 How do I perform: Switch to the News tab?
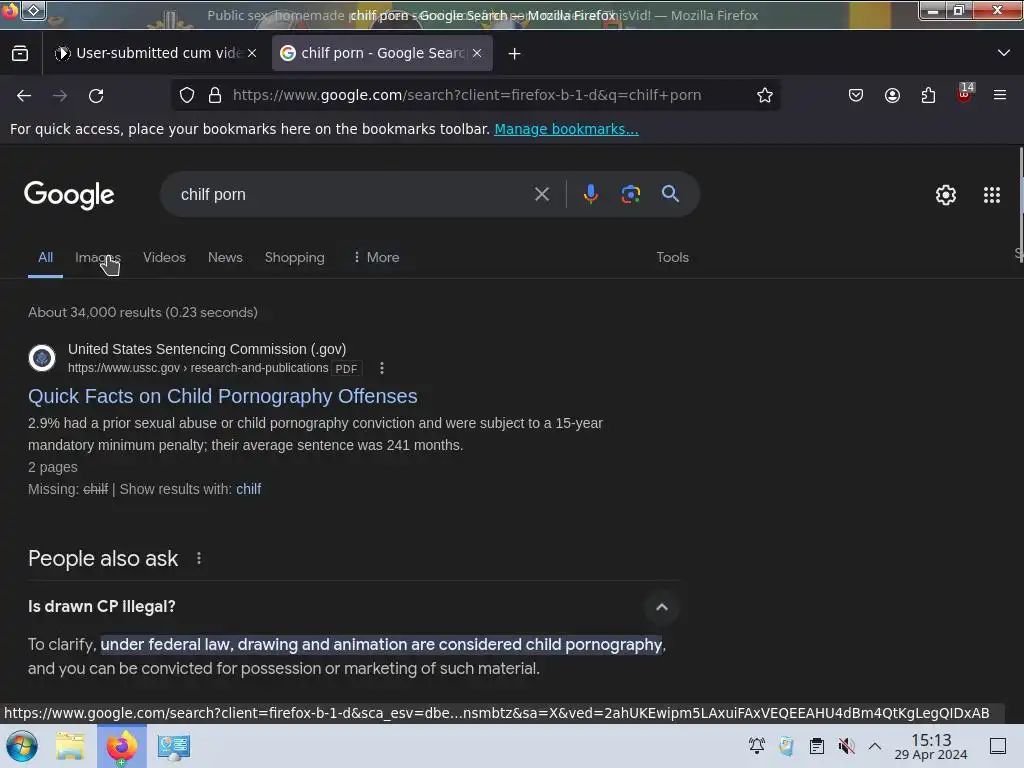pyautogui.click(x=225, y=257)
